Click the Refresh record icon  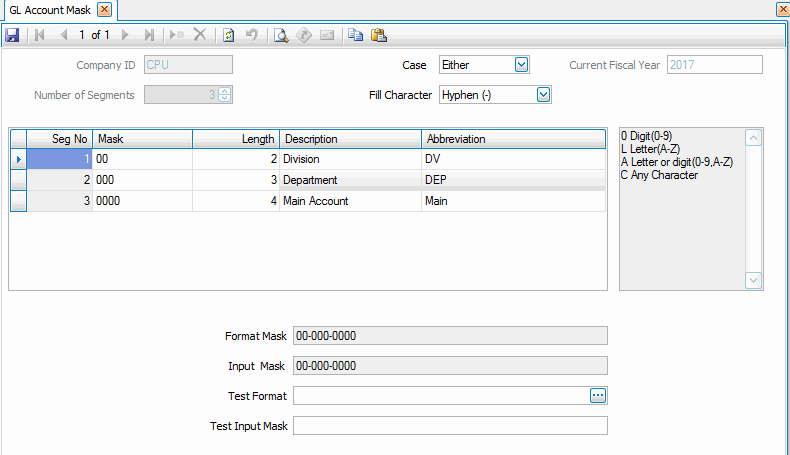[229, 35]
